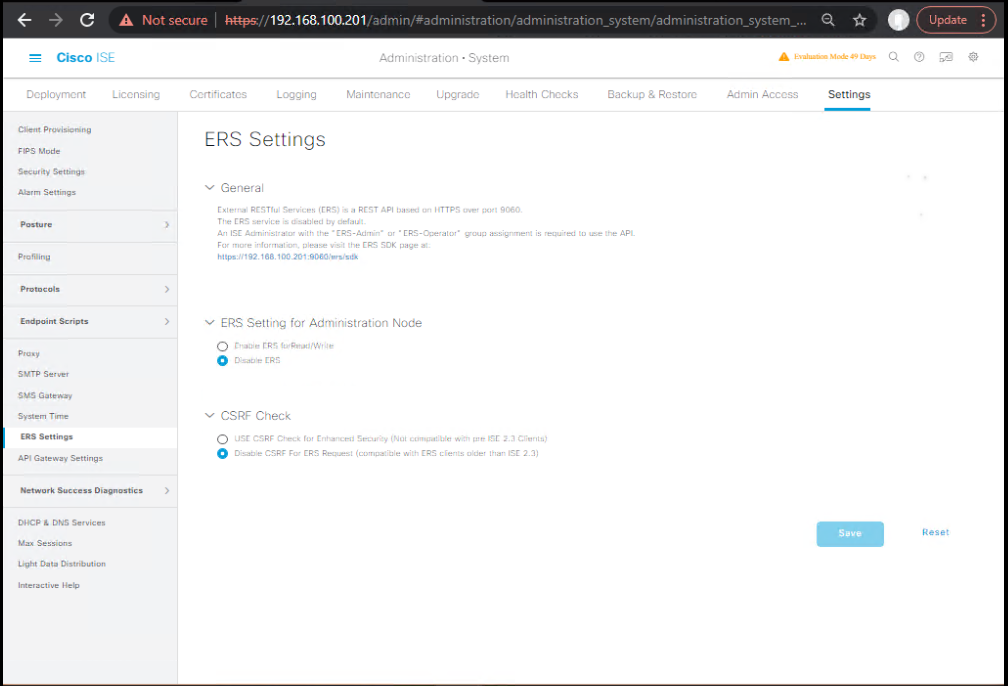Click the browser forward arrow
Viewport: 1008px width, 686px height.
[56, 20]
